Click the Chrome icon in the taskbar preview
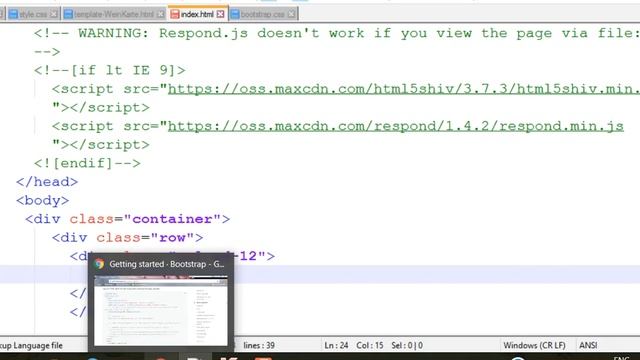This screenshot has height=360, width=640. tap(99, 264)
